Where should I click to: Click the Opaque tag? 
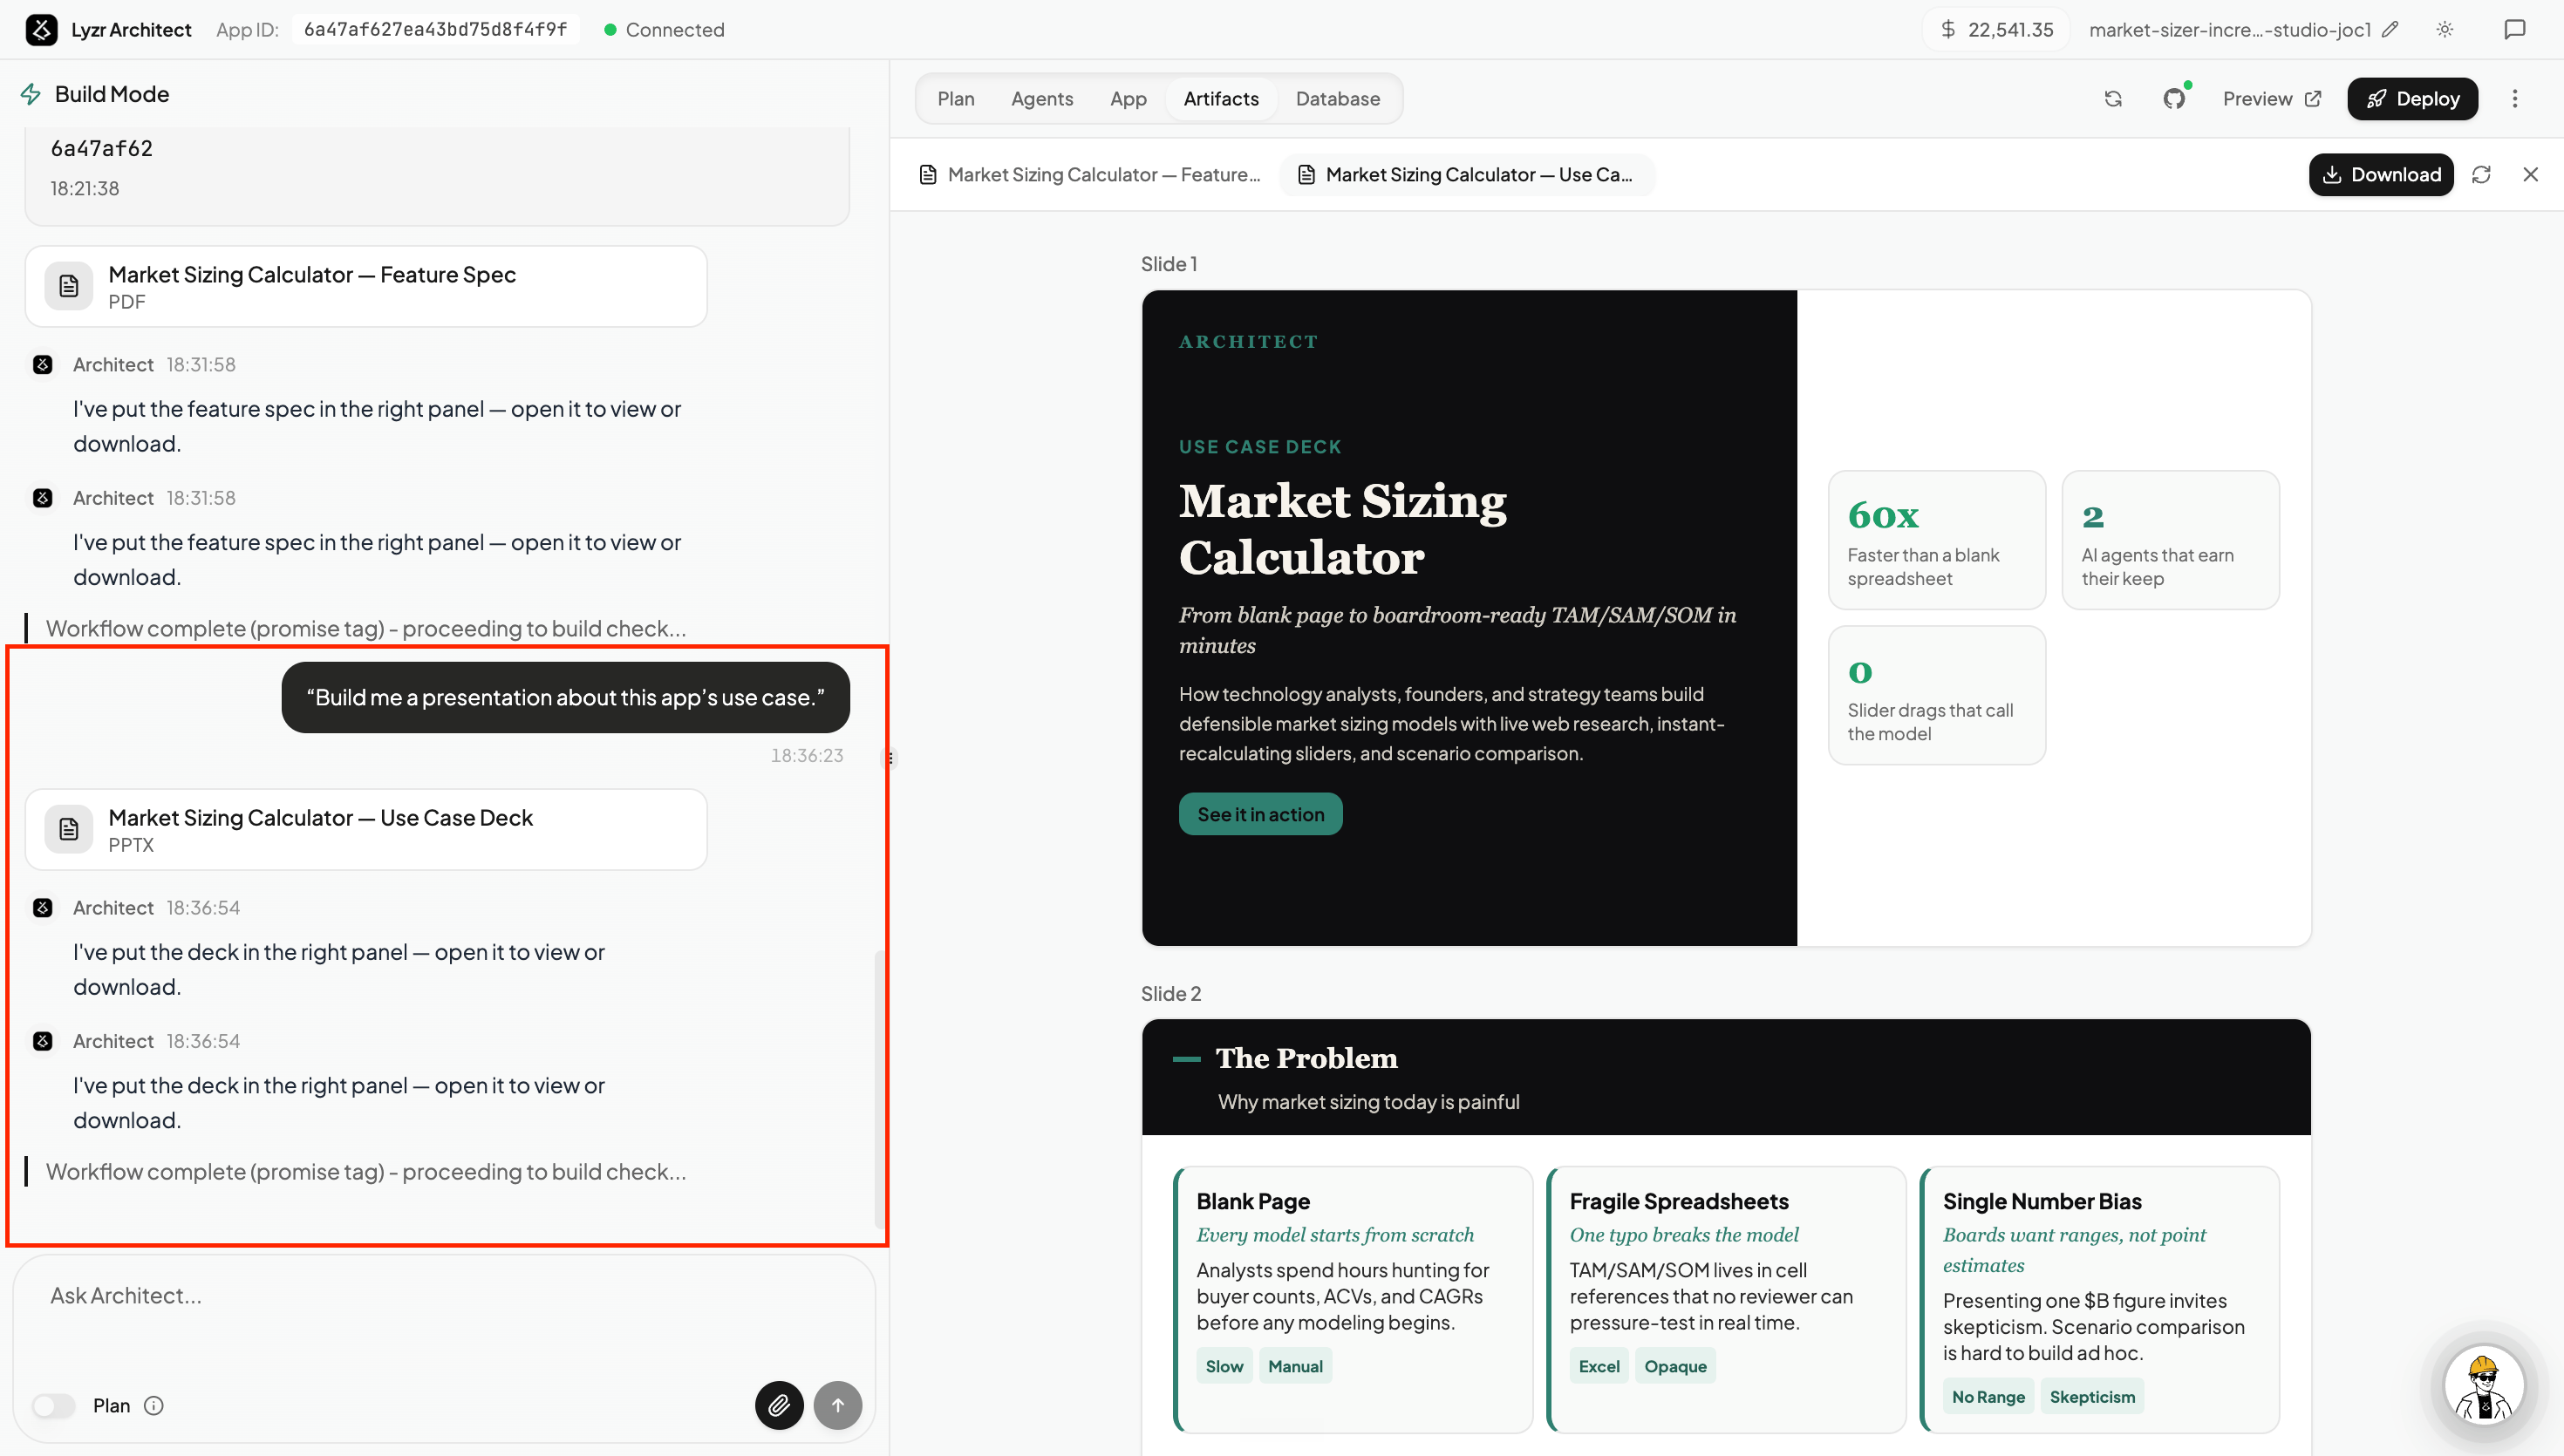click(x=1675, y=1366)
